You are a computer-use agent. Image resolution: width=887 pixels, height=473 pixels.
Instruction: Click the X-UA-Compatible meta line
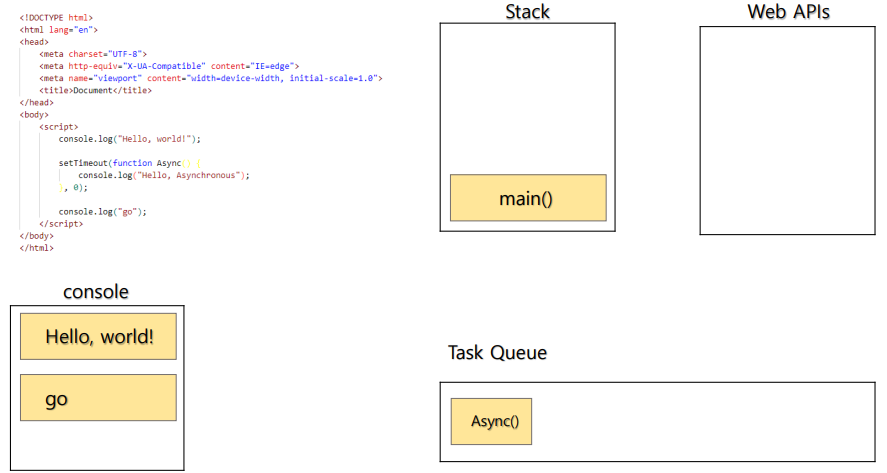[x=169, y=66]
